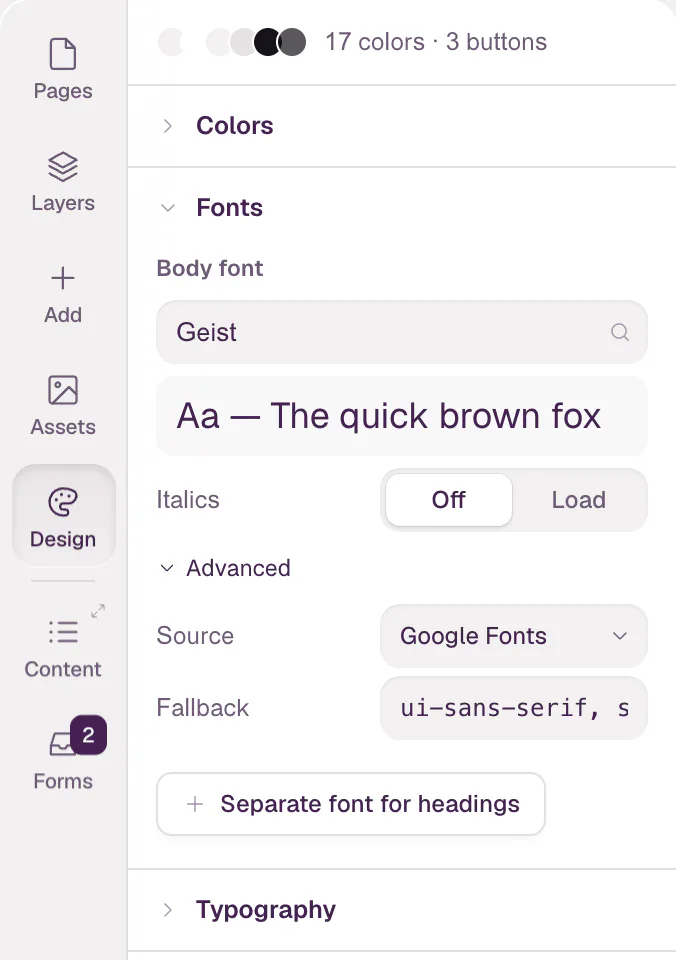
Task: Click the Forms notification badge showing 2
Action: tap(88, 735)
